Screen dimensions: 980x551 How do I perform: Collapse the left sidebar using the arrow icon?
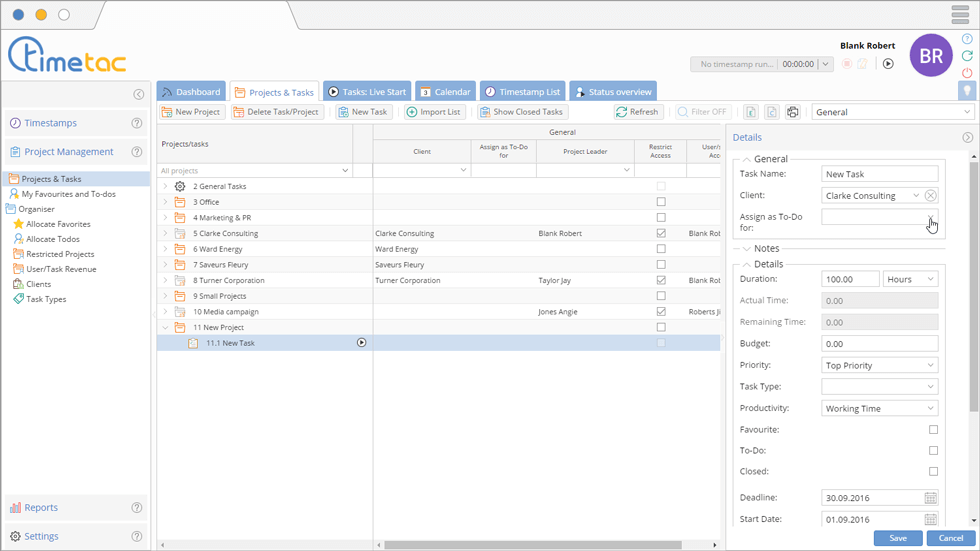tap(139, 94)
